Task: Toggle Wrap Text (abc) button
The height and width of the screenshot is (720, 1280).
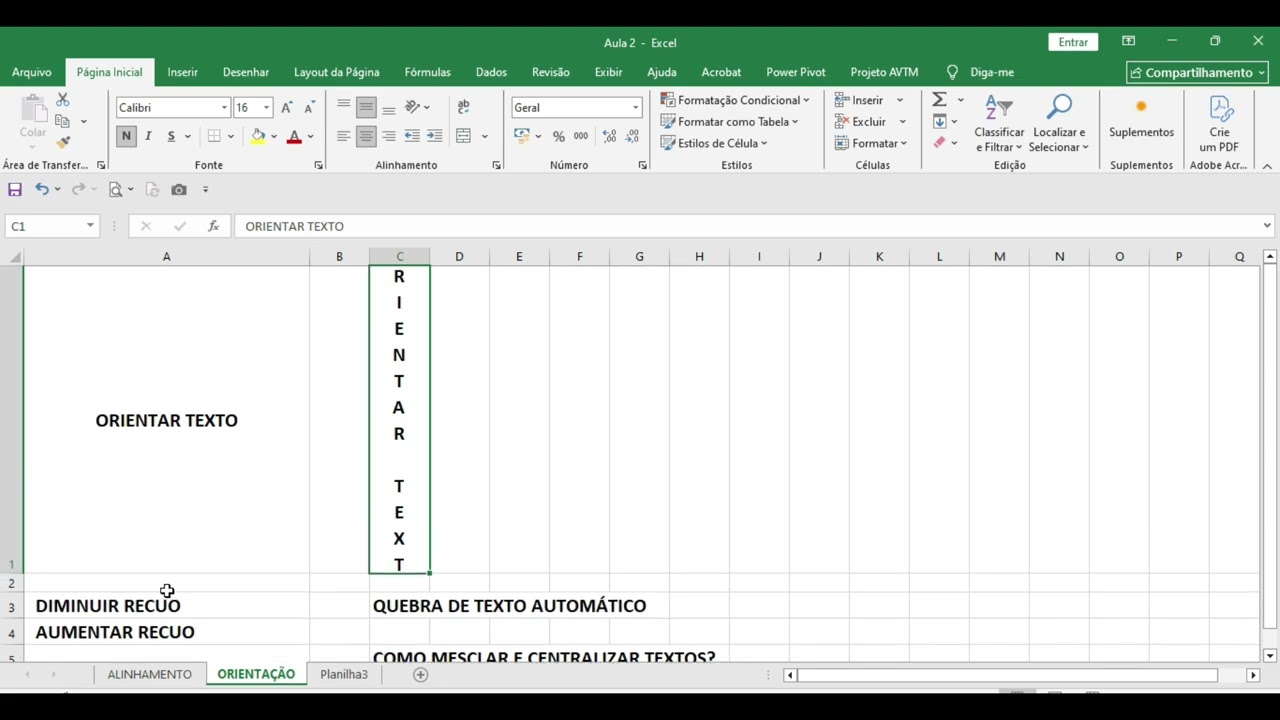Action: (463, 107)
